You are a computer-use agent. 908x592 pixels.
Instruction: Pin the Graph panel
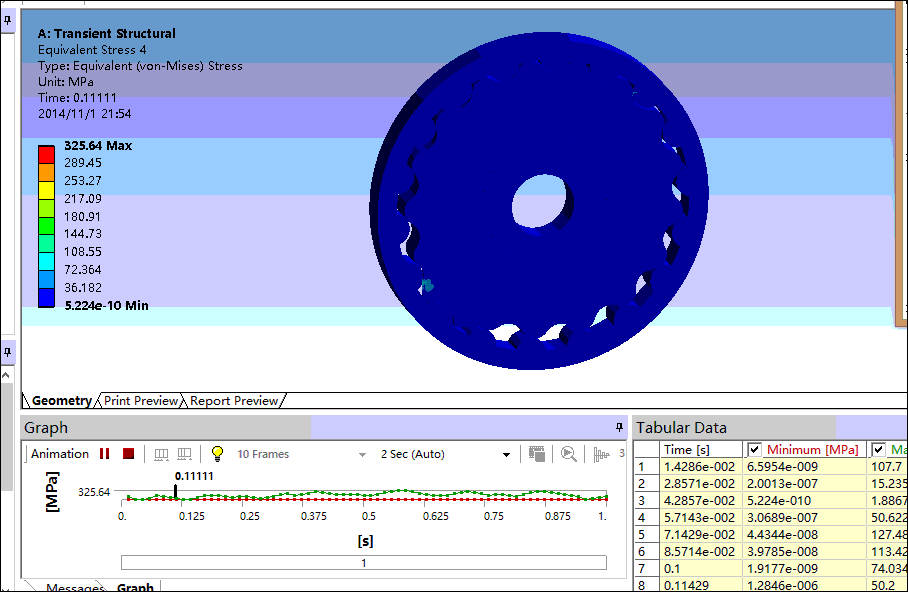tap(619, 427)
